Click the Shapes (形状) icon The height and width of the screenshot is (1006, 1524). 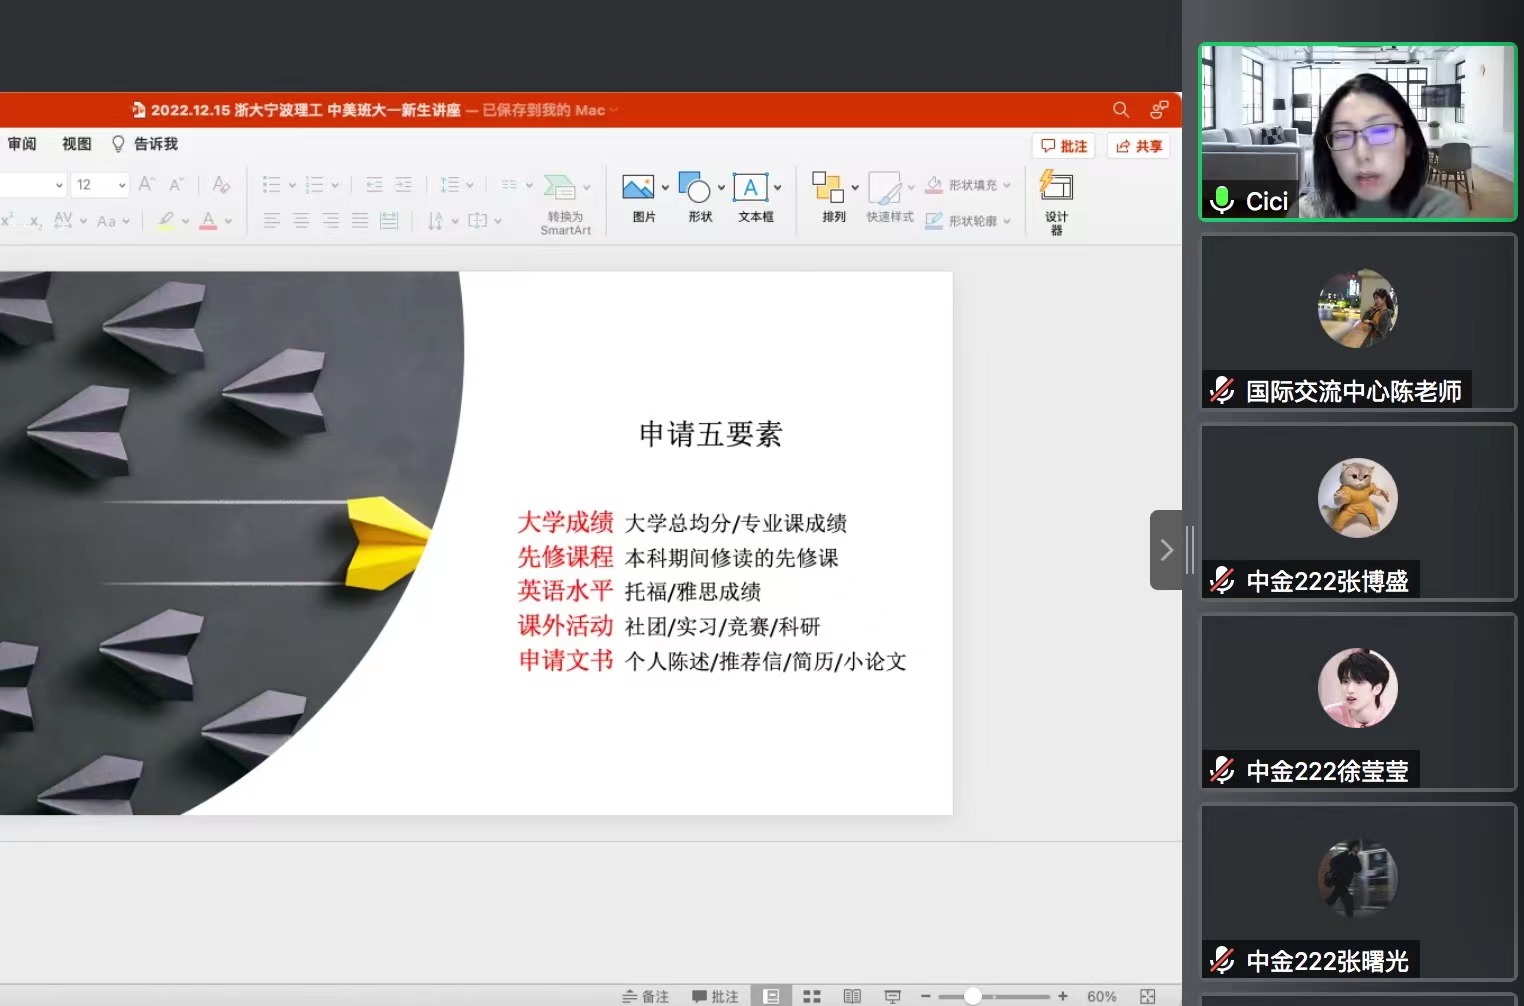point(694,188)
